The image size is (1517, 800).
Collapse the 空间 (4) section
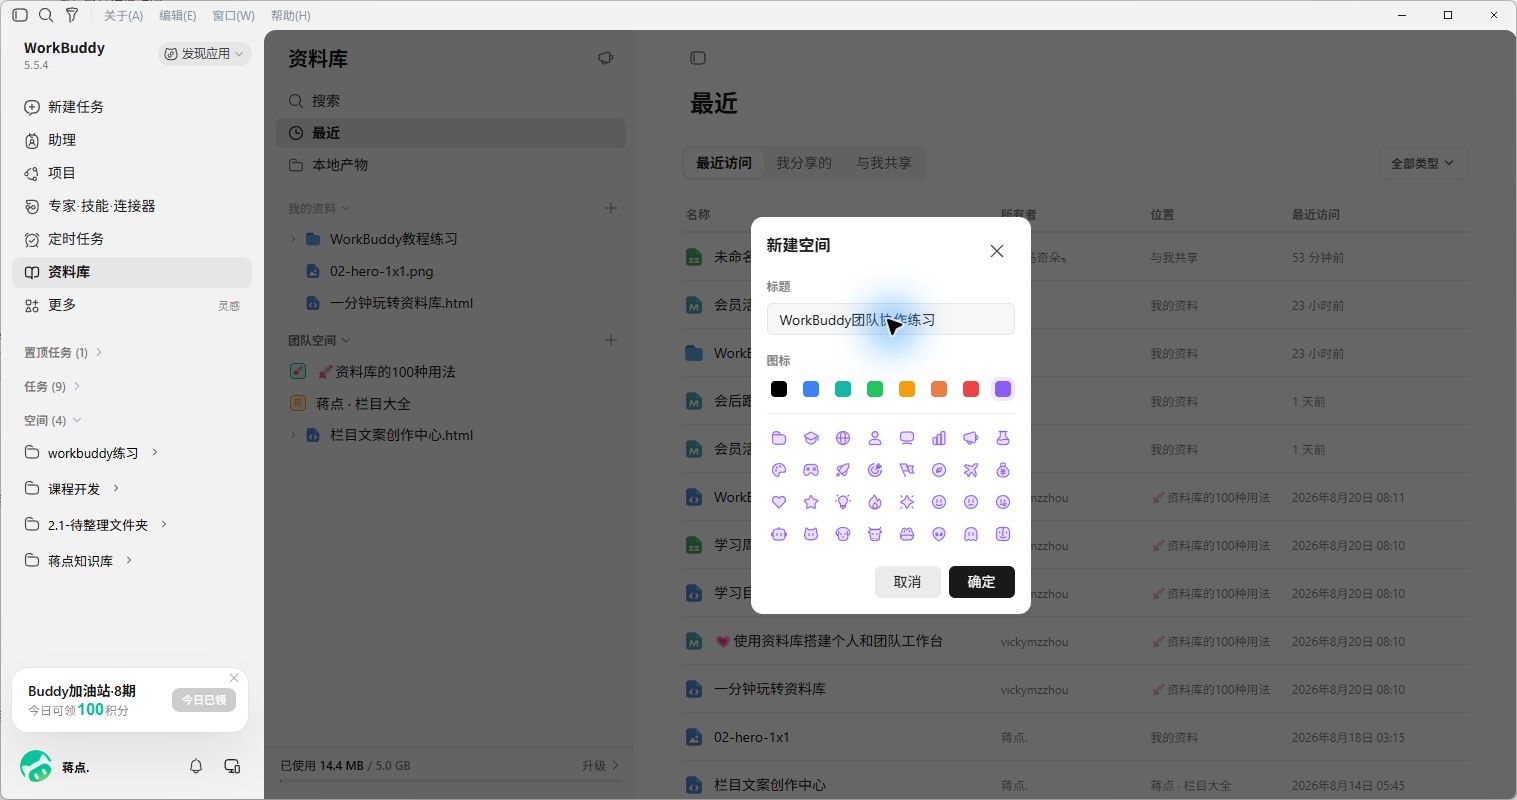[77, 420]
